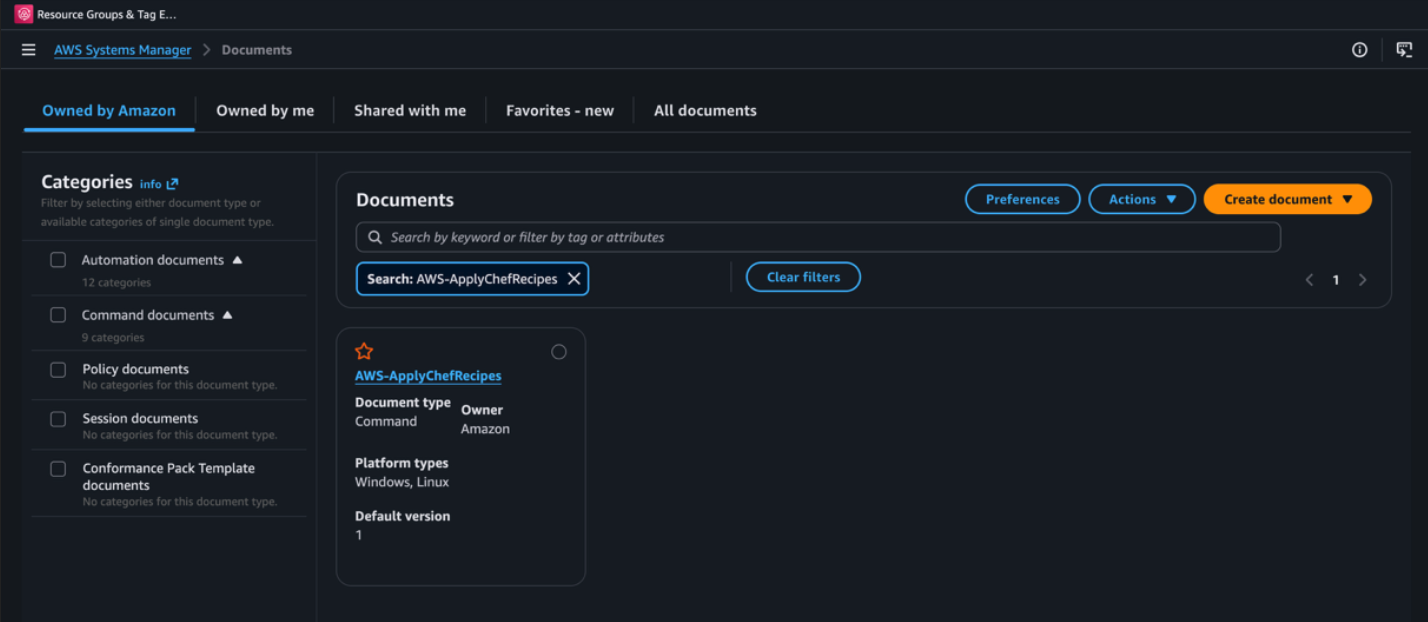Switch to All documents tab
The width and height of the screenshot is (1428, 622).
tap(705, 111)
